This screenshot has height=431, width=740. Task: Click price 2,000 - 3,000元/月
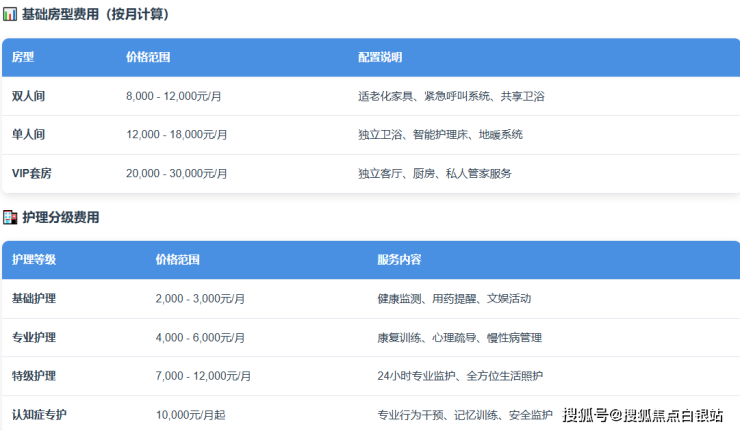click(200, 299)
